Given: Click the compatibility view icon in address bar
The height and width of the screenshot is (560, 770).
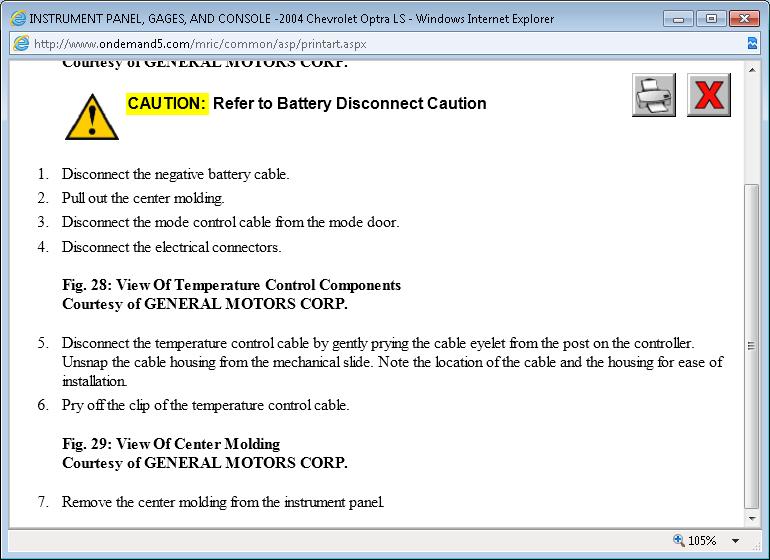Looking at the screenshot, I should click(x=752, y=44).
